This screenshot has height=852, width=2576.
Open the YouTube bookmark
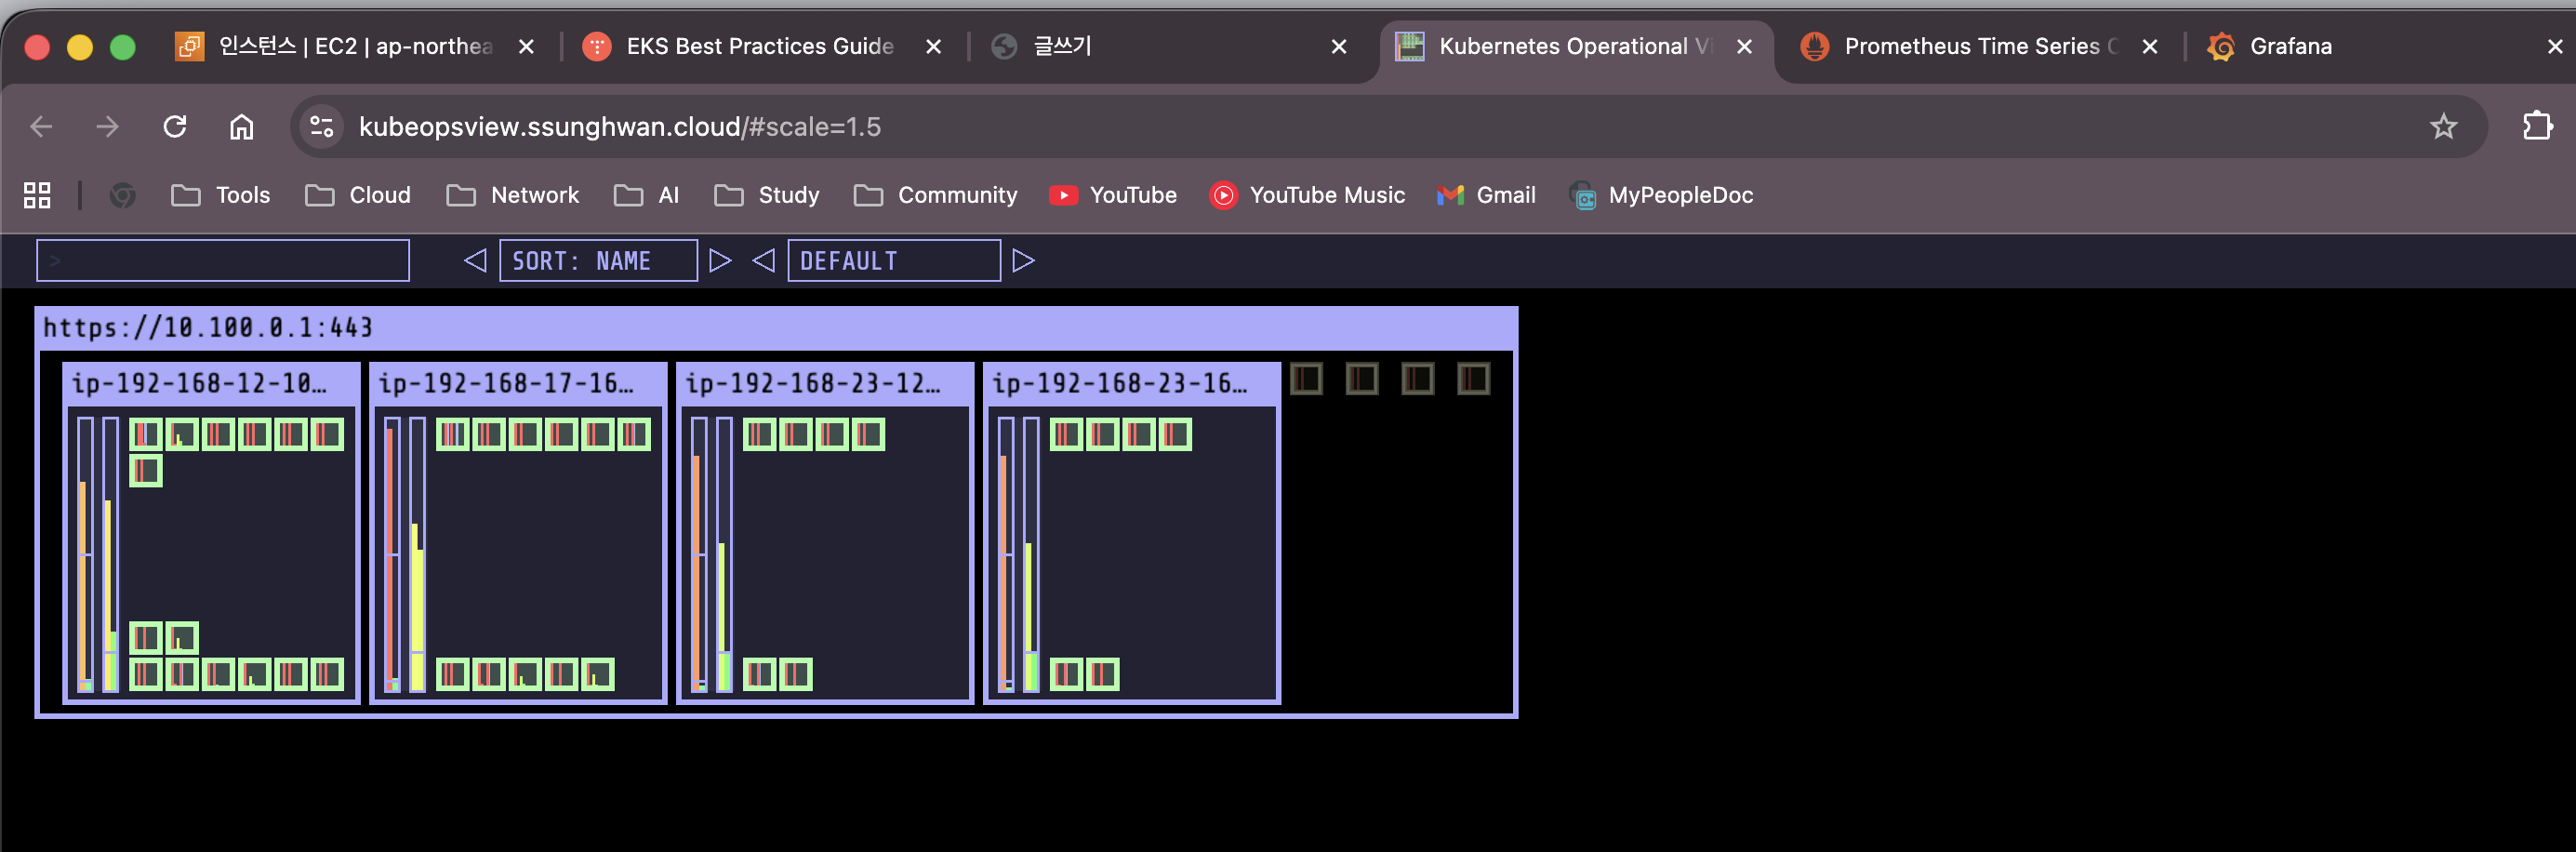coord(1113,195)
